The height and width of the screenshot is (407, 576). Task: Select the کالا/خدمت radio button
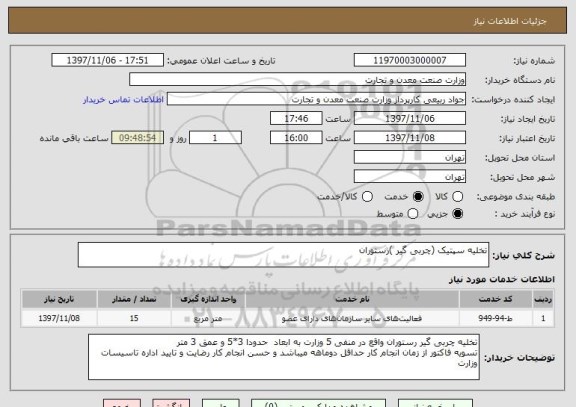pos(367,197)
